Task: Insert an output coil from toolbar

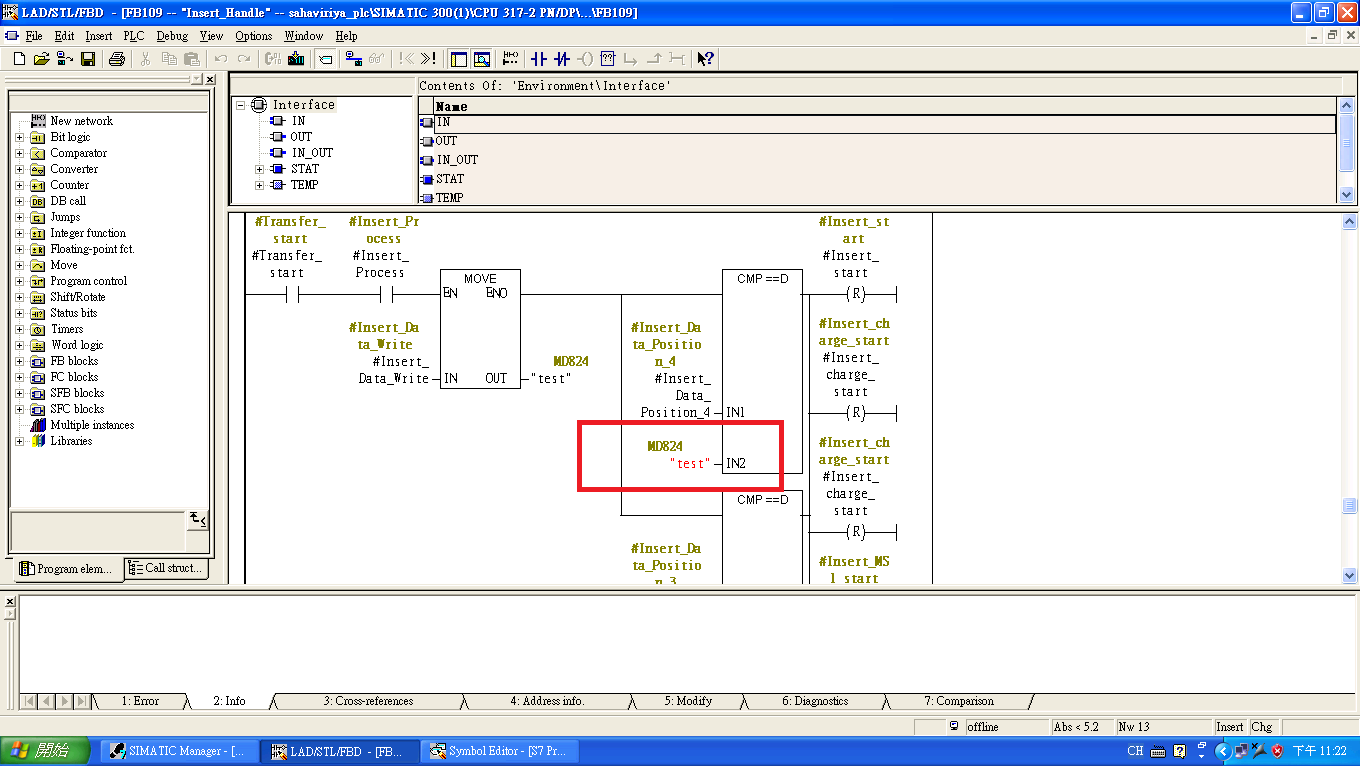Action: click(x=585, y=59)
